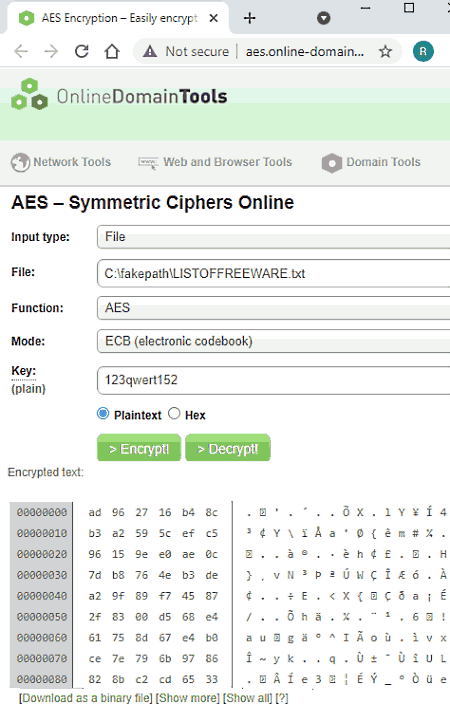Click the Key (plain) label

(x=28, y=380)
